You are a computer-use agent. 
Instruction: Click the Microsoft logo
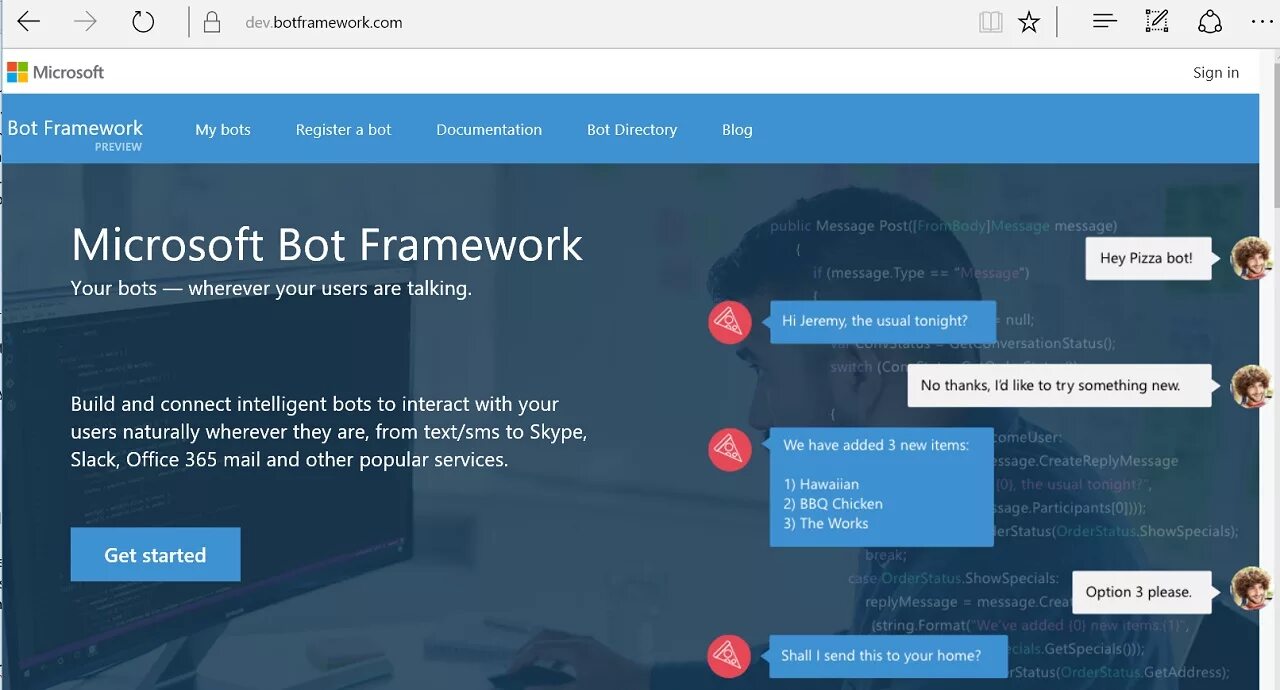tap(56, 72)
